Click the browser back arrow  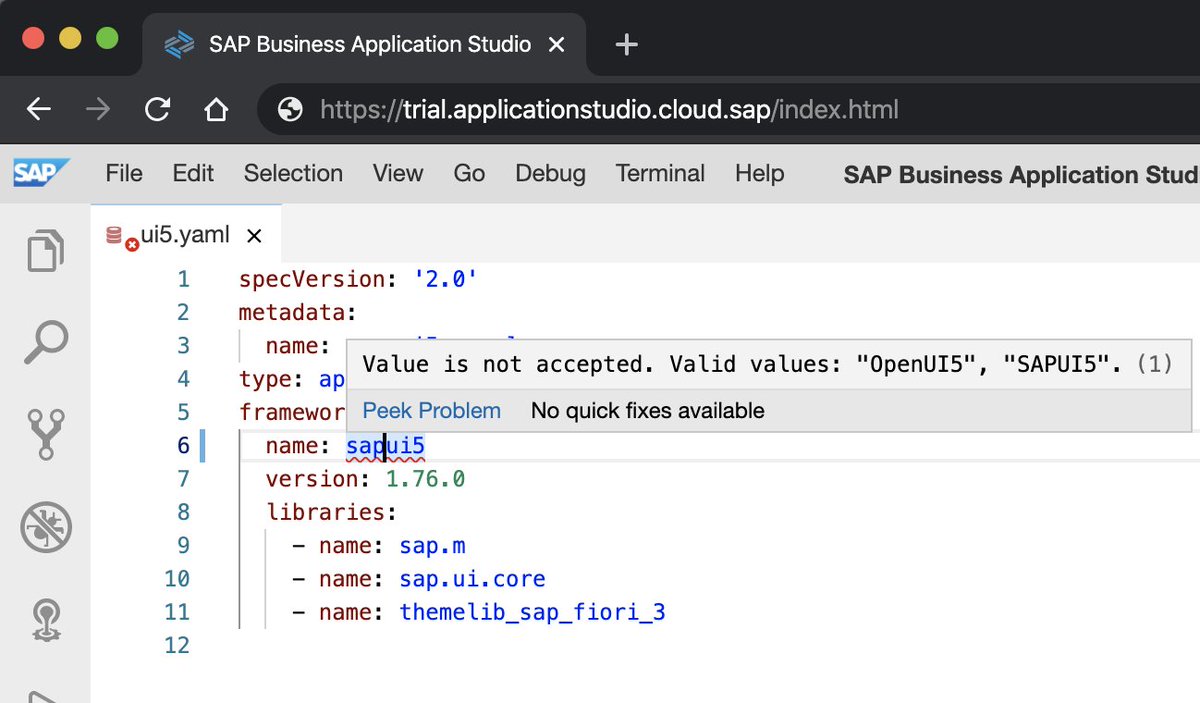coord(38,109)
